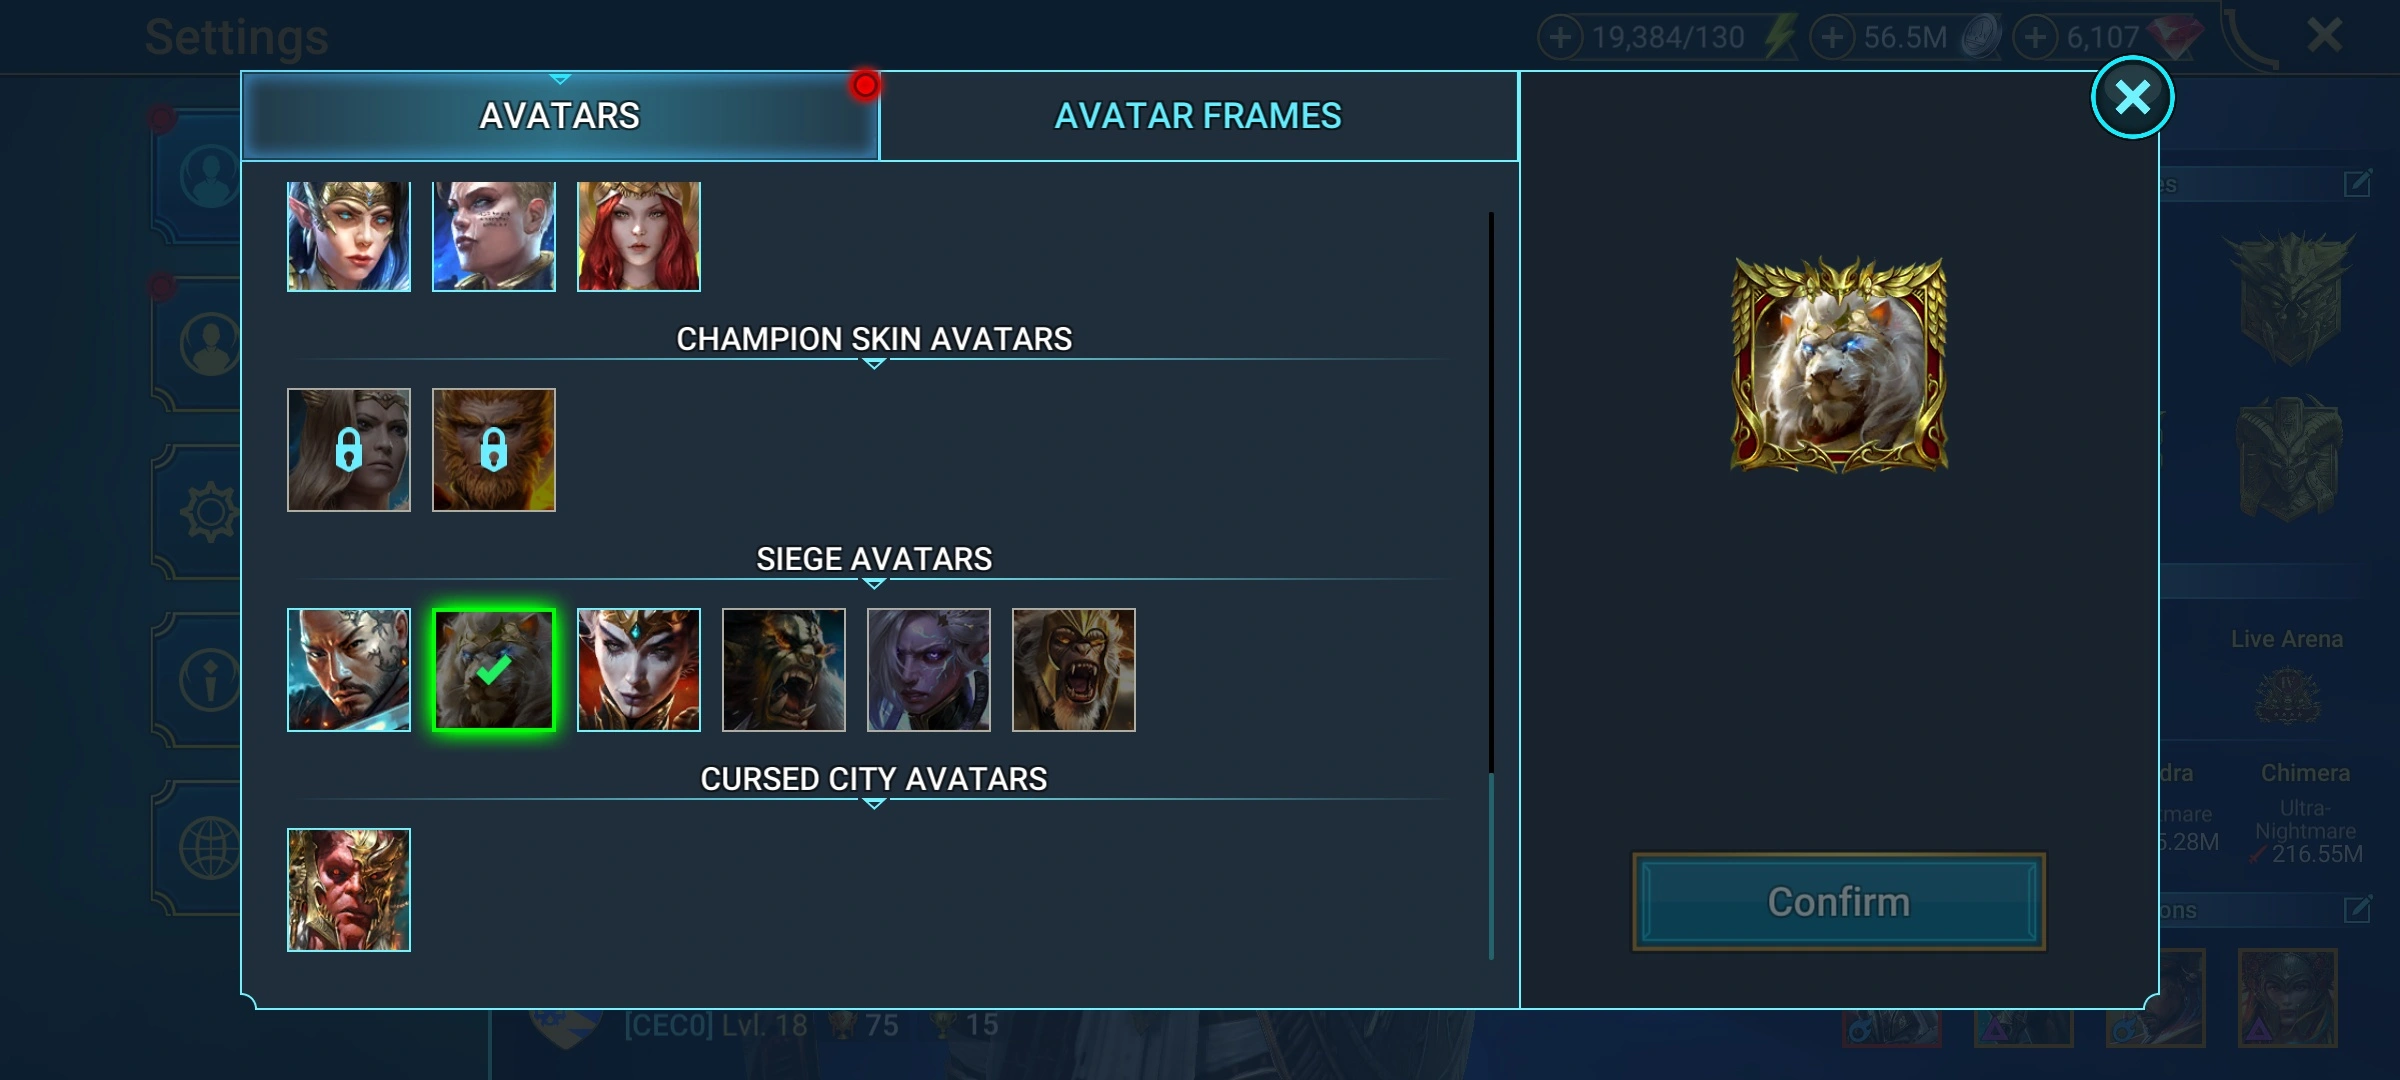Open the globe language sidebar icon
Viewport: 2400px width, 1080px height.
click(209, 848)
